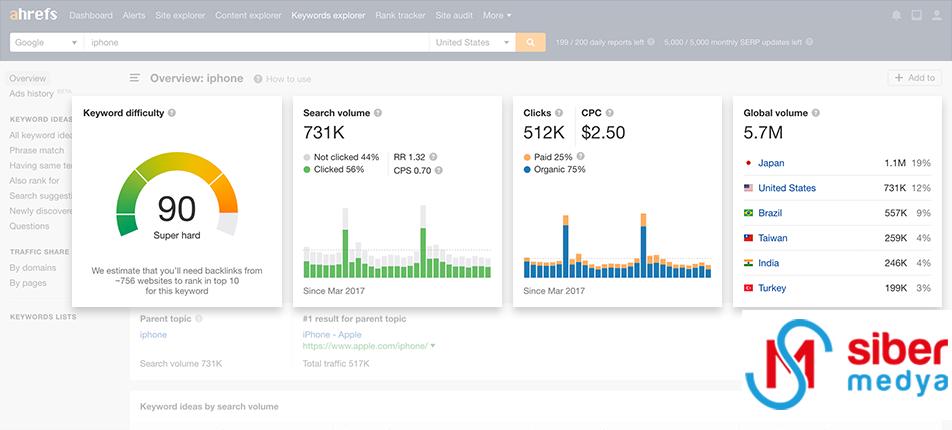
Task: Expand the apple.com URL dropdown arrow
Action: 433,346
